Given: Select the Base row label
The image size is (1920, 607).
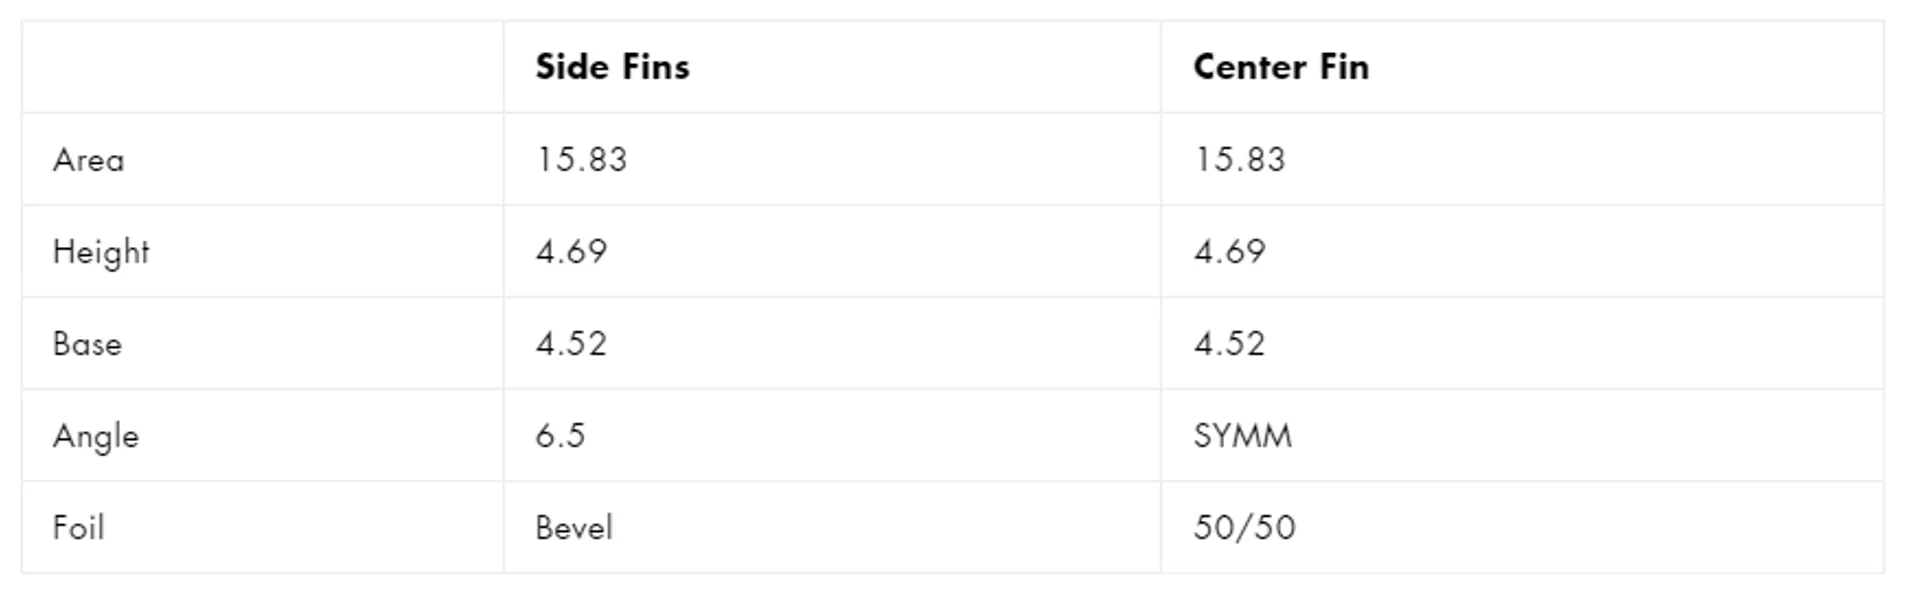Looking at the screenshot, I should point(87,344).
